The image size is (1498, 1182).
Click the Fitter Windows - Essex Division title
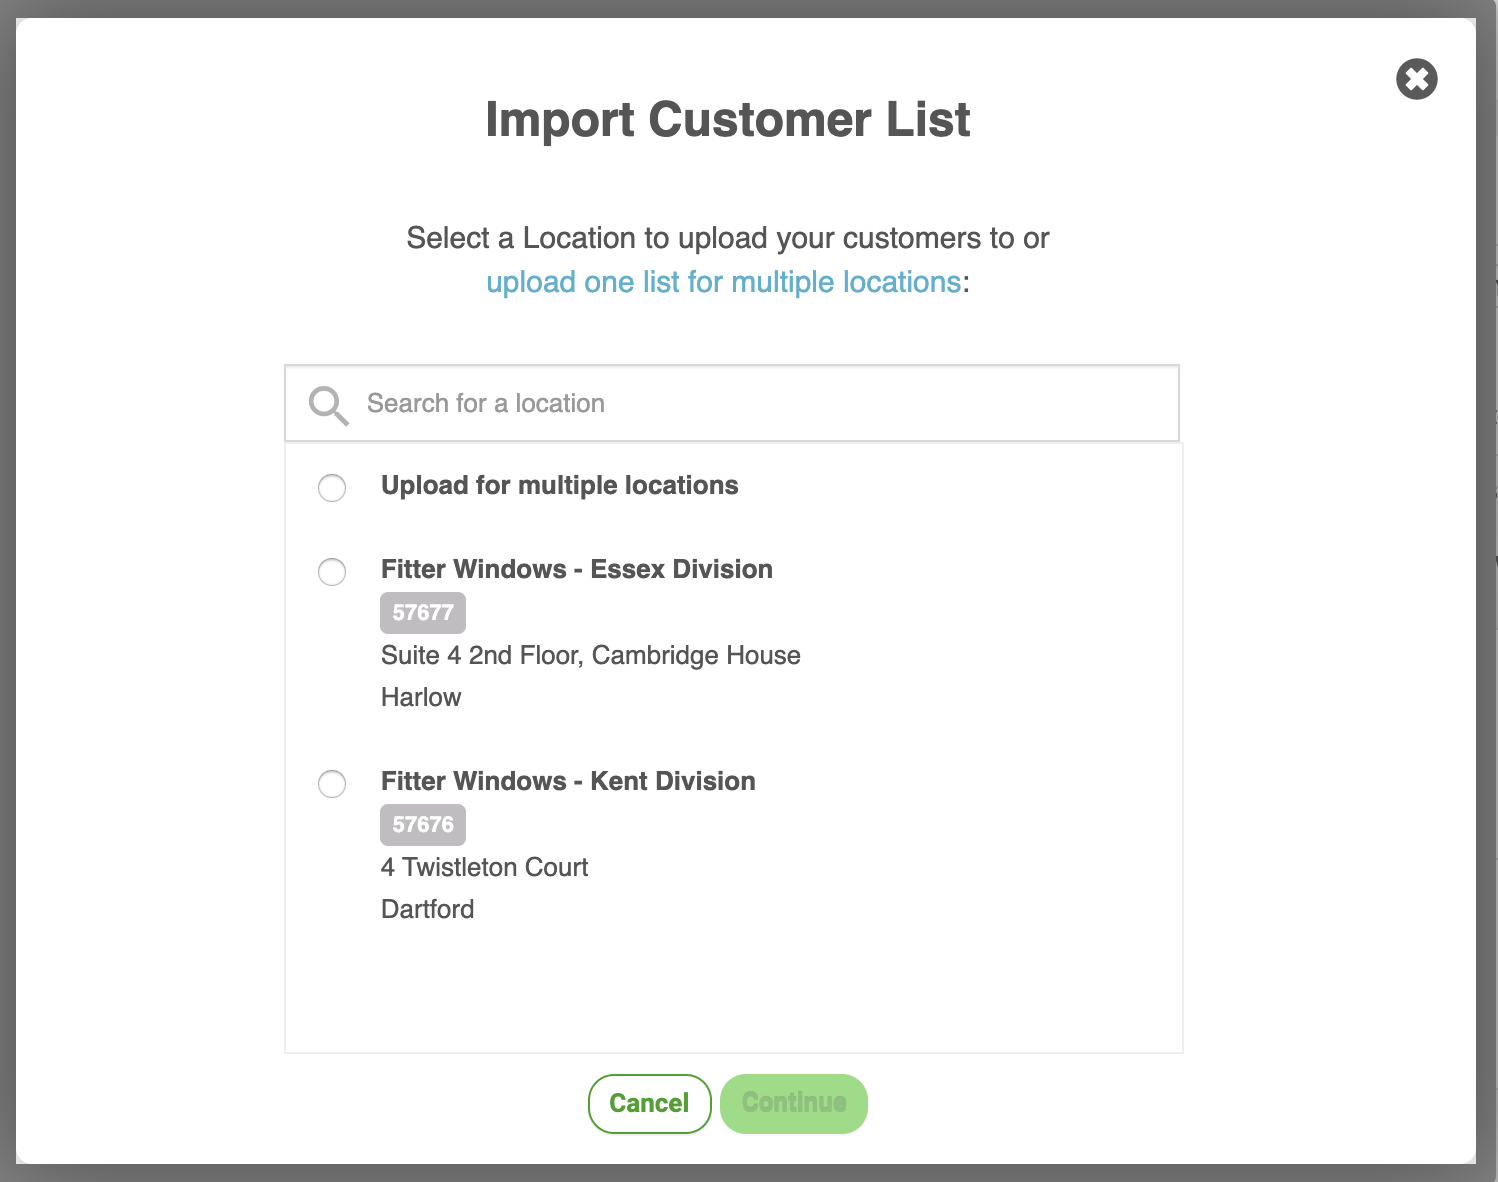click(577, 569)
